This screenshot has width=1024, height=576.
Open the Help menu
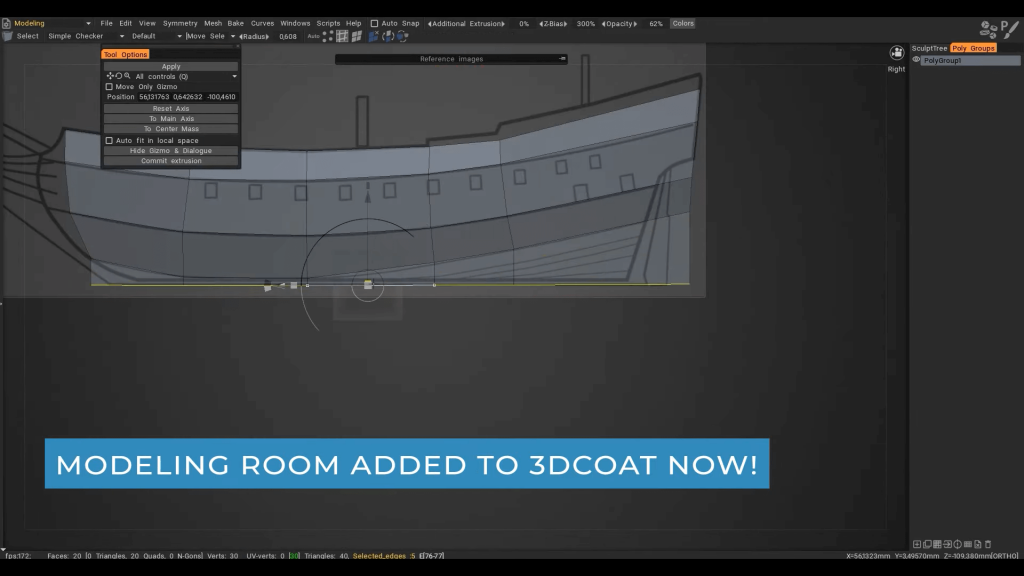pyautogui.click(x=353, y=24)
